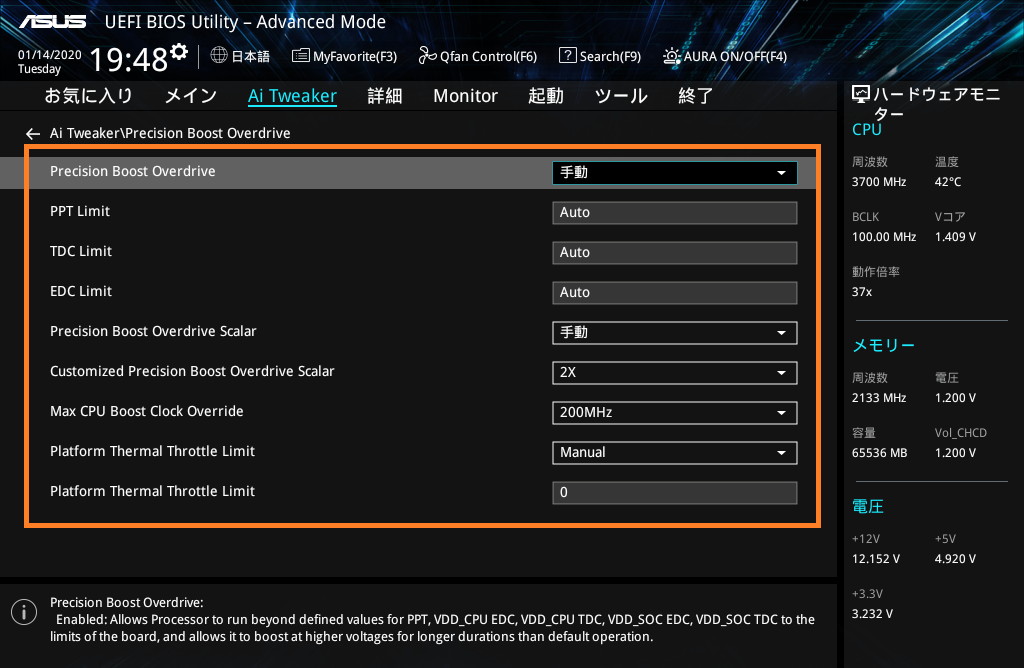The image size is (1024, 668).
Task: Click the 2133 MHz memory frequency value
Action: pos(879,398)
